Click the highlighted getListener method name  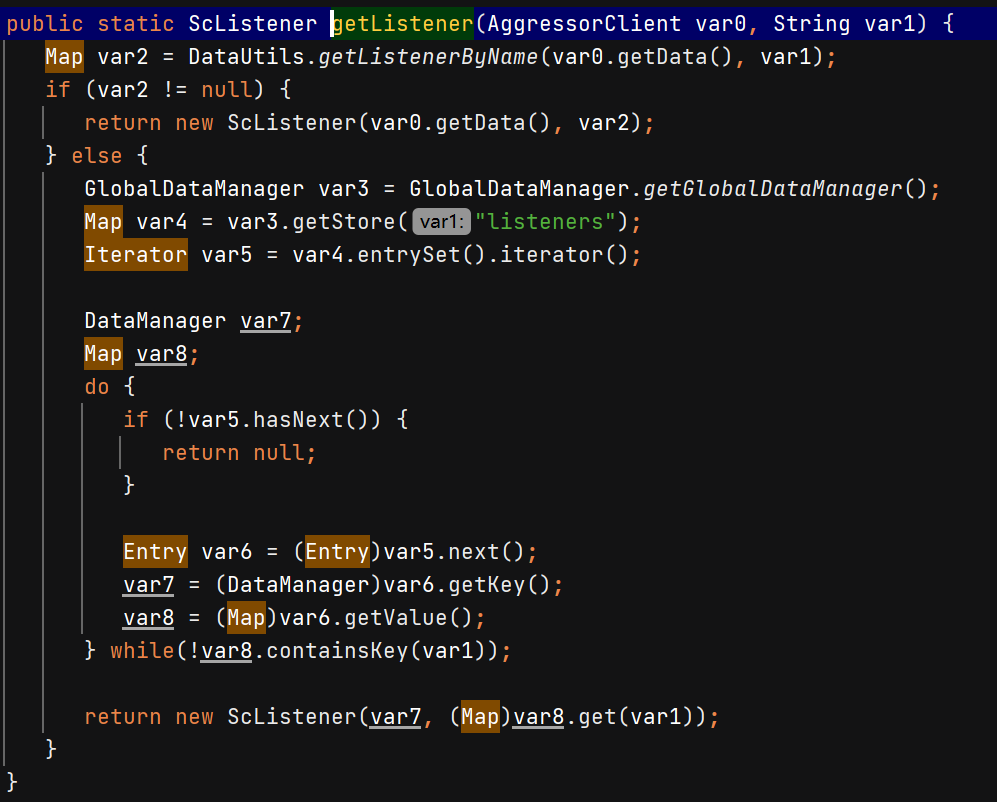402,24
